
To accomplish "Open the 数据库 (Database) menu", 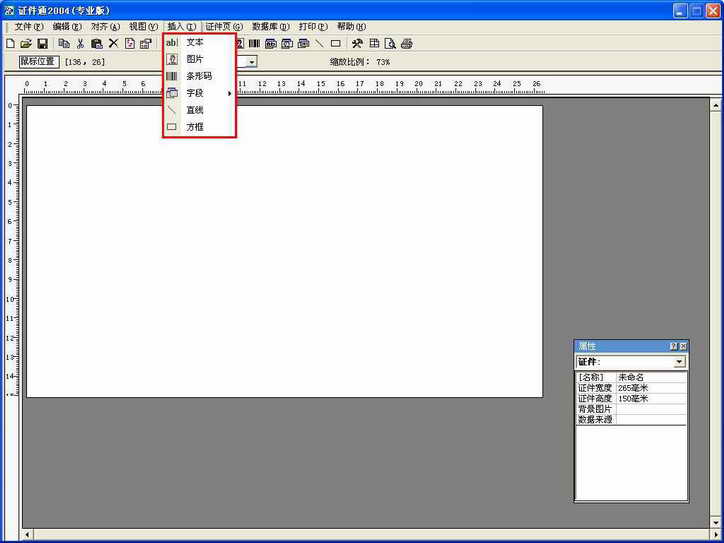I will (x=269, y=26).
